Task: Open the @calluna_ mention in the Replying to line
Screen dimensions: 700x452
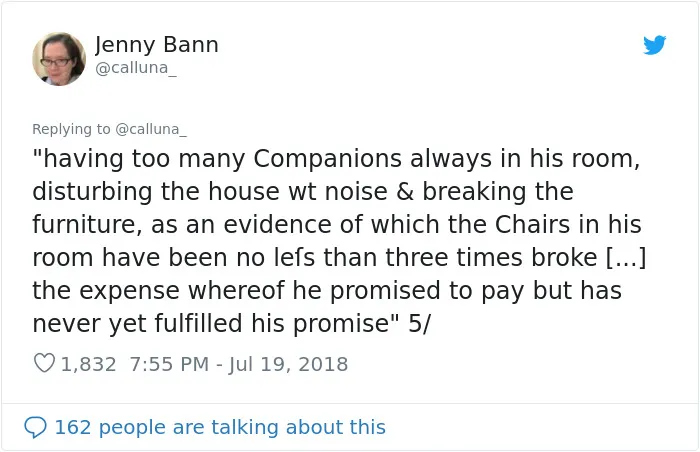Action: coord(151,129)
